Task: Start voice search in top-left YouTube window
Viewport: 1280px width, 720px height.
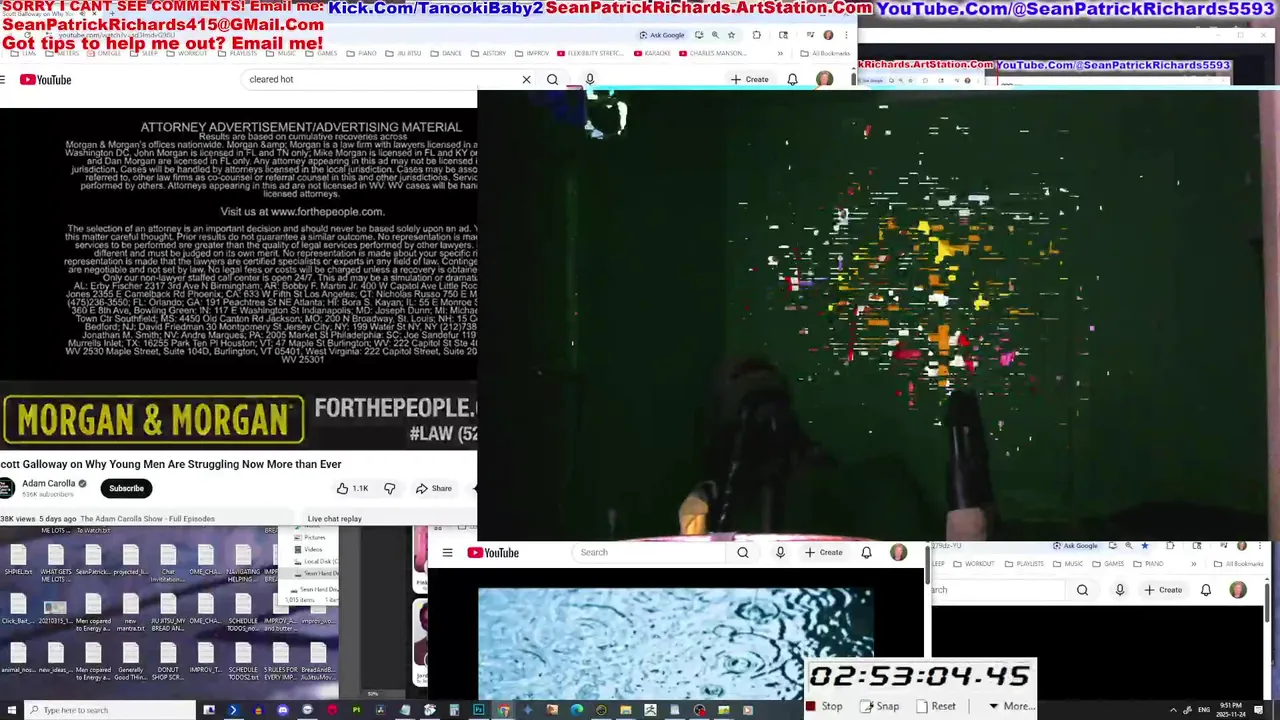Action: pyautogui.click(x=590, y=79)
